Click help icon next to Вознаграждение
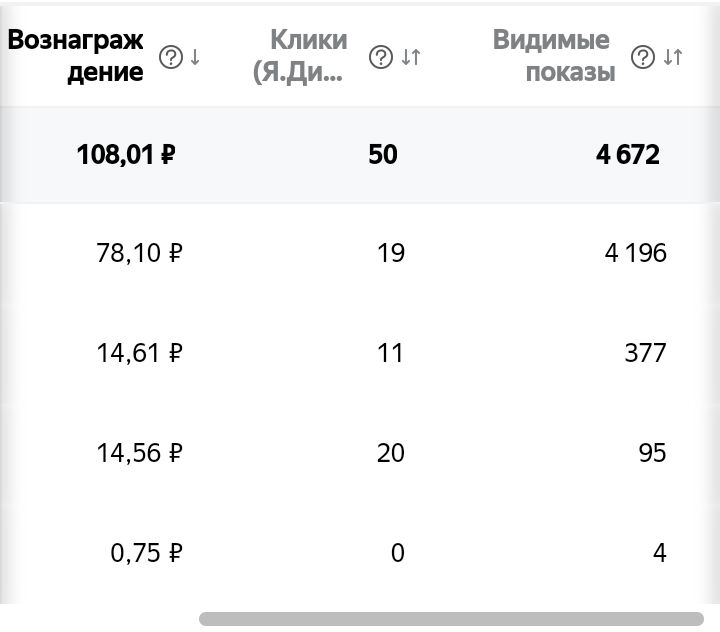 pyautogui.click(x=171, y=58)
